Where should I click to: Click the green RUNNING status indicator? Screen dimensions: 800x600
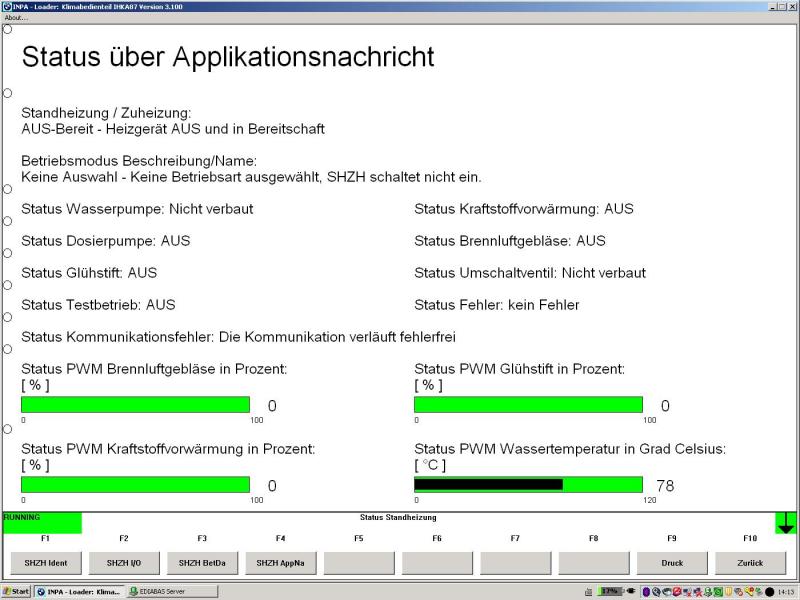(x=42, y=523)
